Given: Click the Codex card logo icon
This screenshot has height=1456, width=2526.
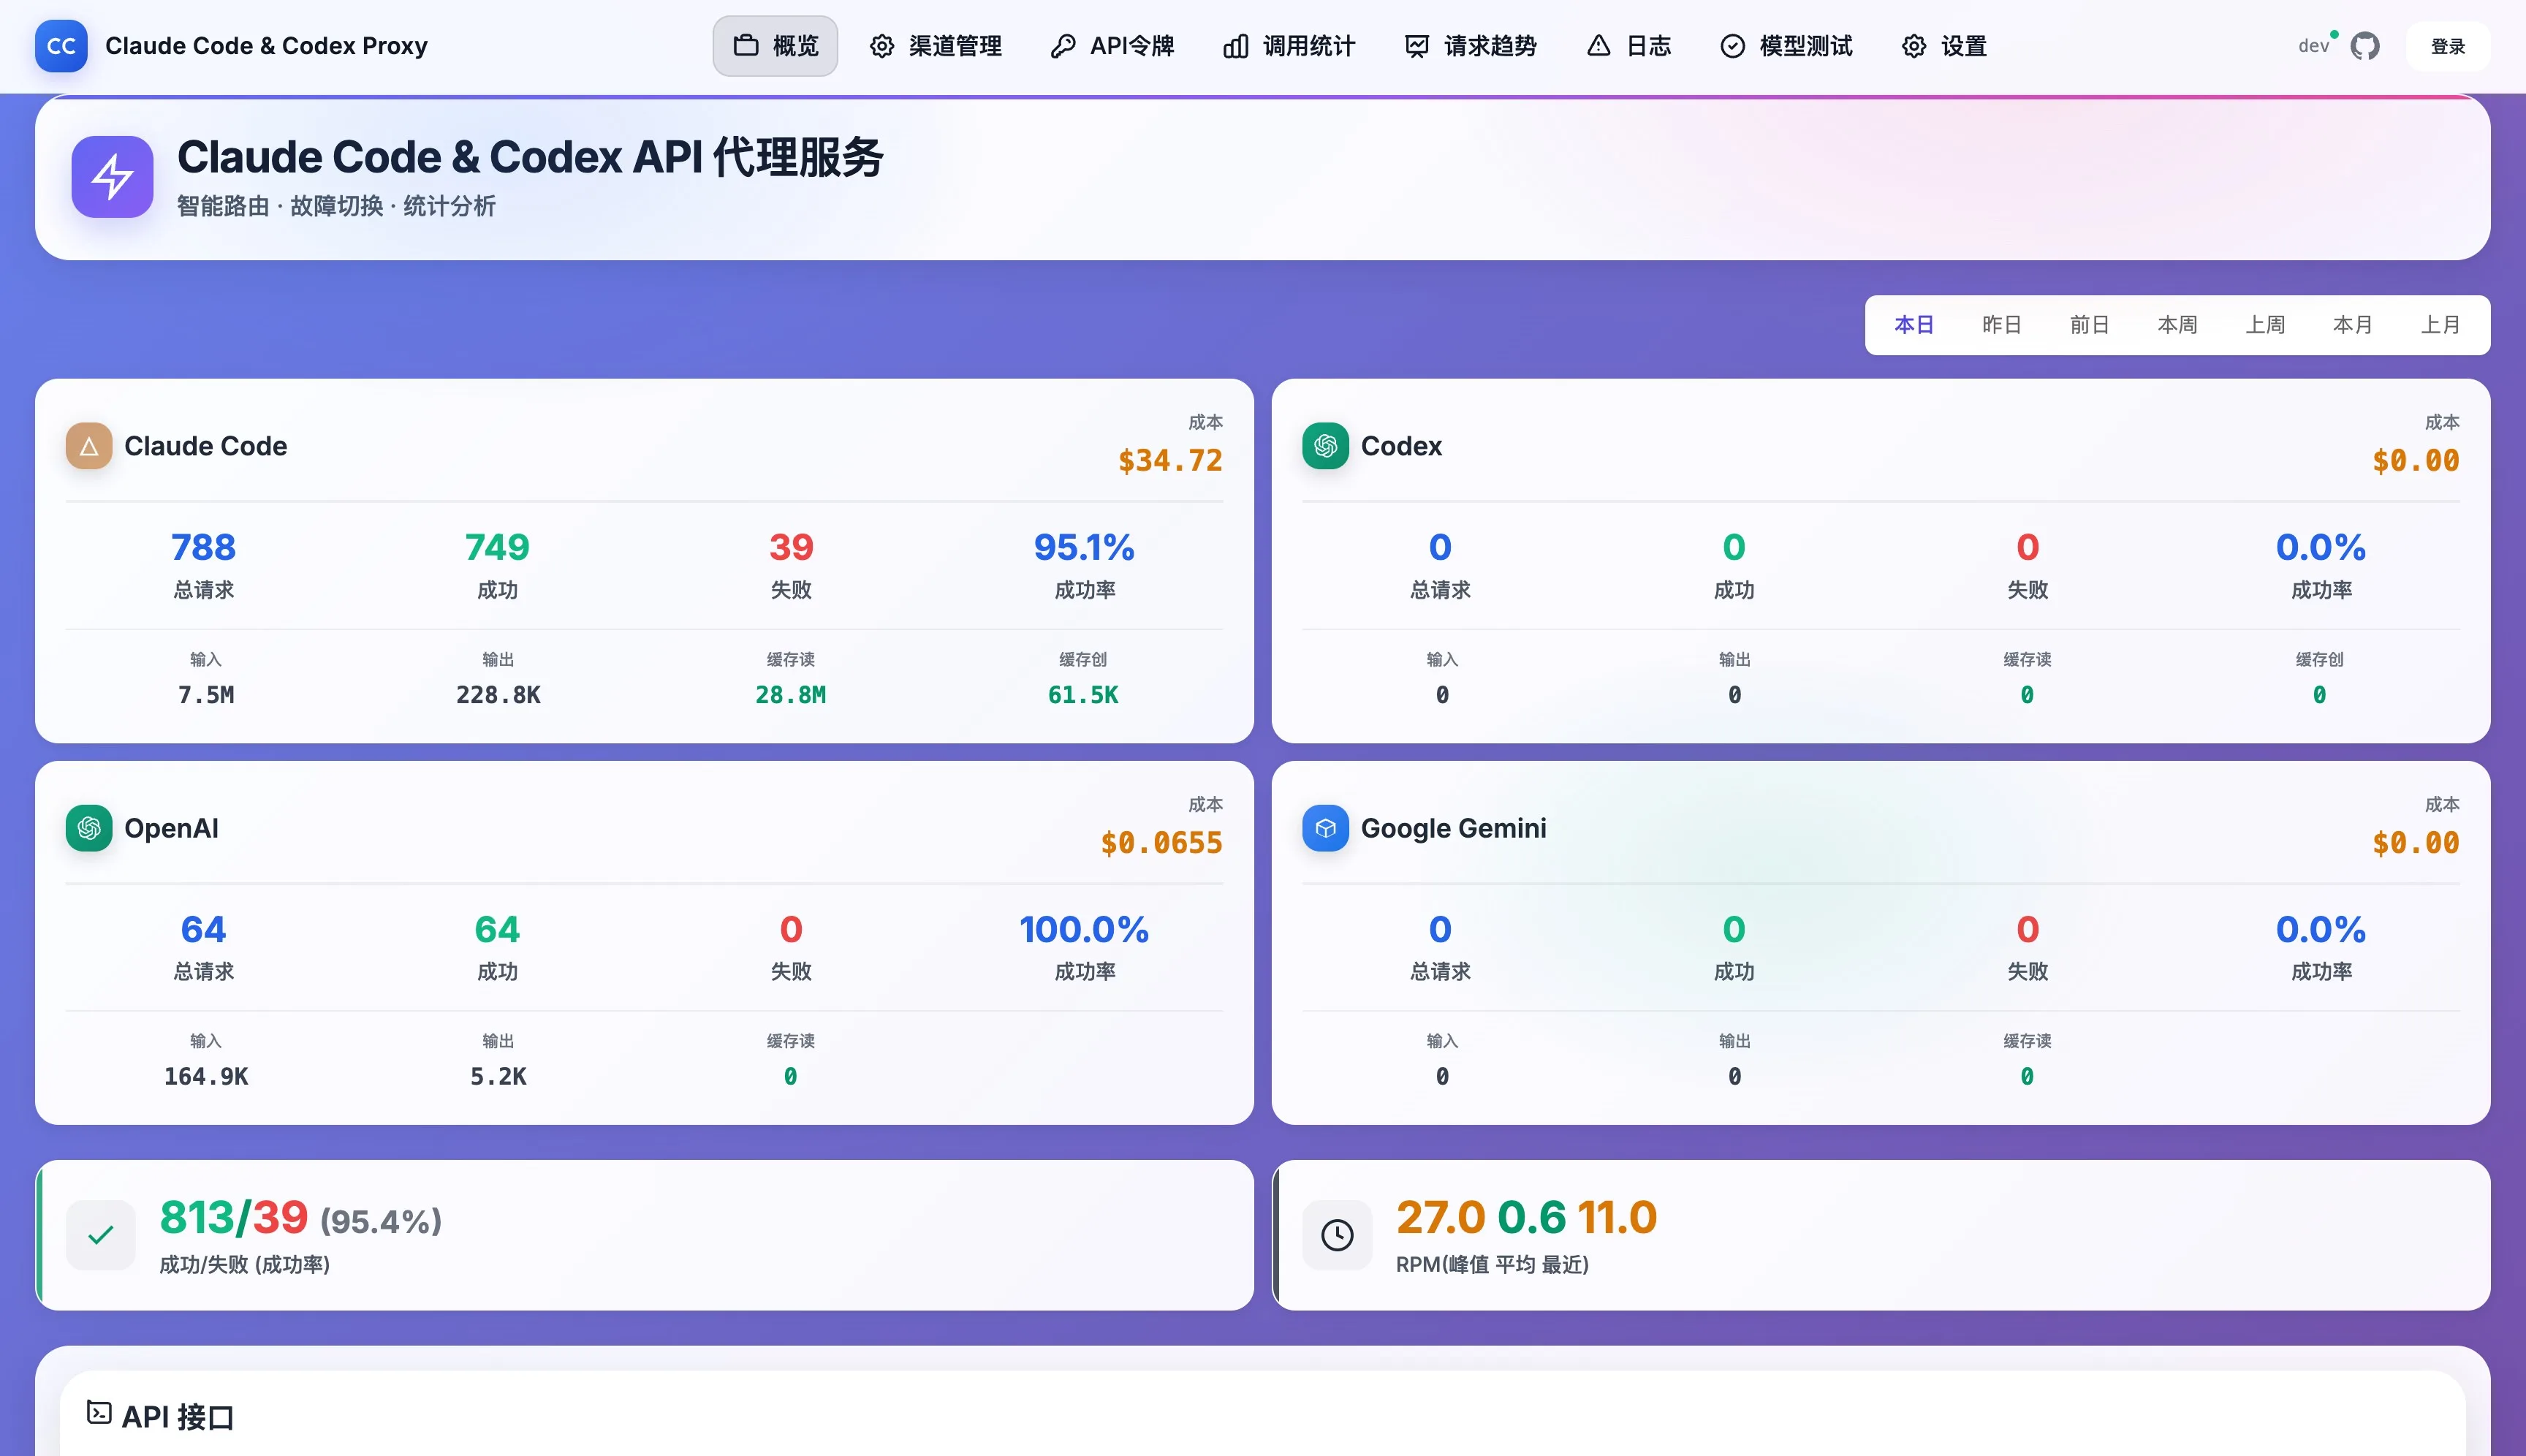Looking at the screenshot, I should click(1325, 446).
